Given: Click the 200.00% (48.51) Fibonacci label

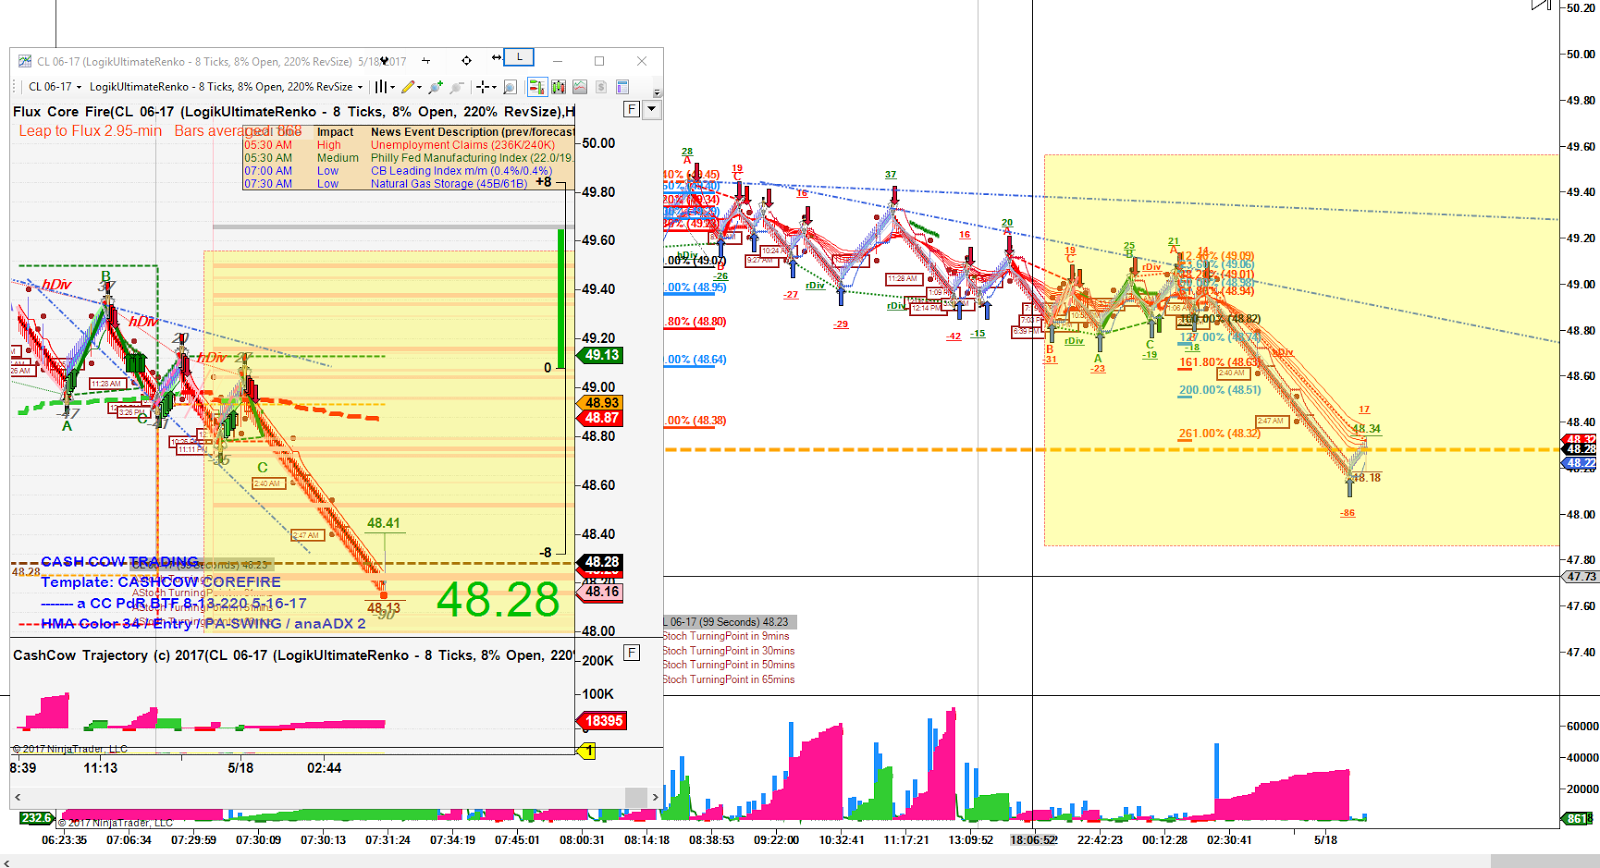Looking at the screenshot, I should (x=1220, y=391).
